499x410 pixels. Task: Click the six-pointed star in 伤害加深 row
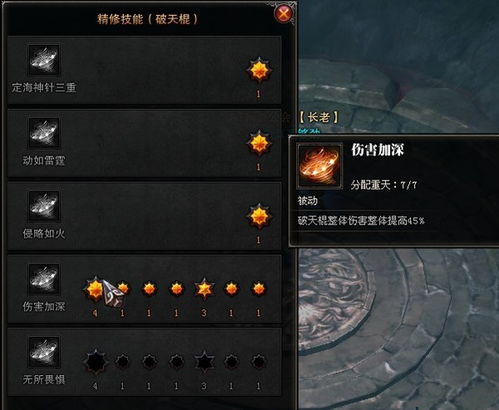pos(204,289)
